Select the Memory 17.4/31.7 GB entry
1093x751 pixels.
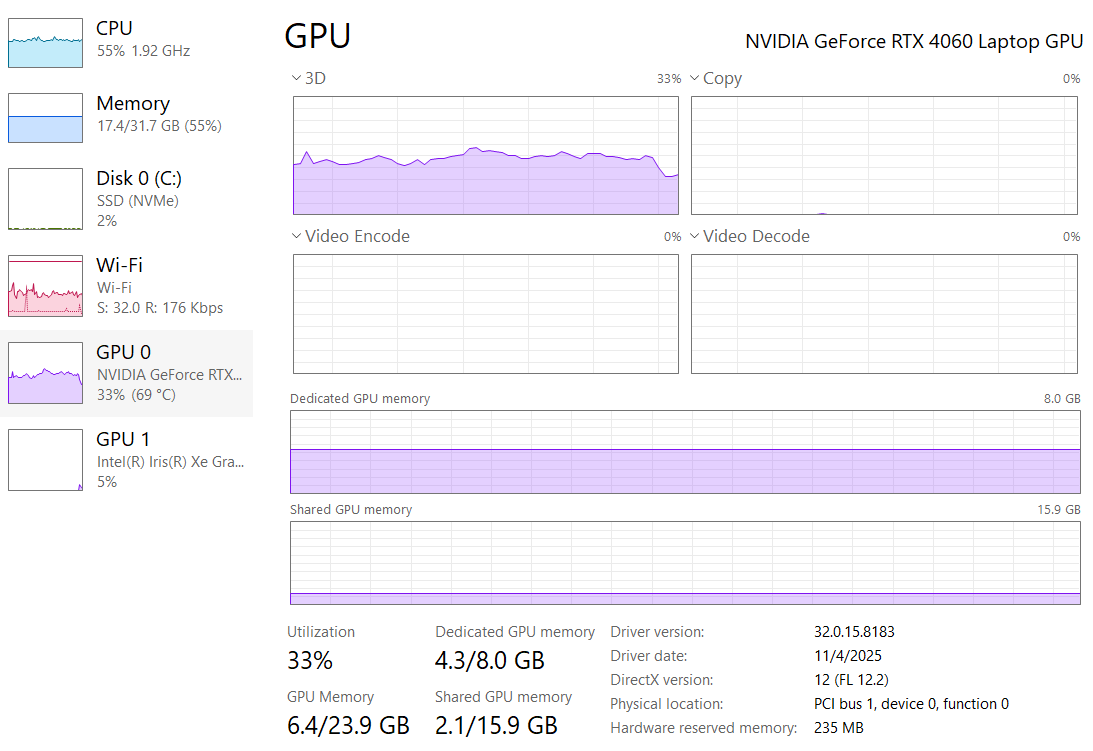coord(158,126)
